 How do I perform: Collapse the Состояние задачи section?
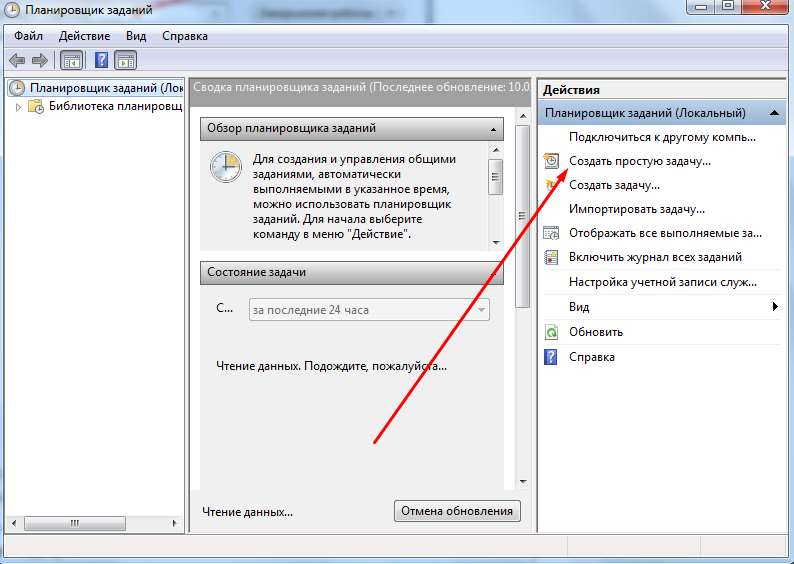[493, 272]
